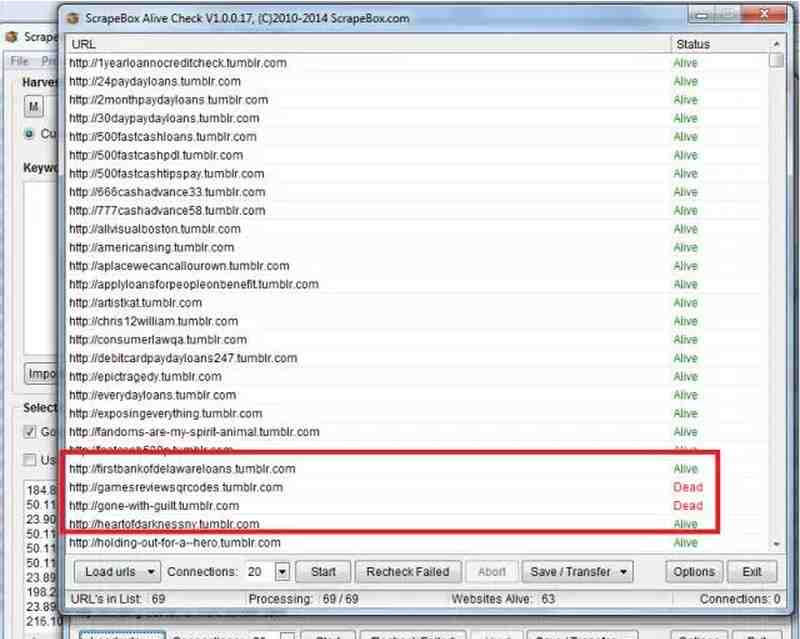The image size is (800, 639).
Task: Click the Dead status for gone-with-guilt.tumblr.com
Action: [688, 506]
